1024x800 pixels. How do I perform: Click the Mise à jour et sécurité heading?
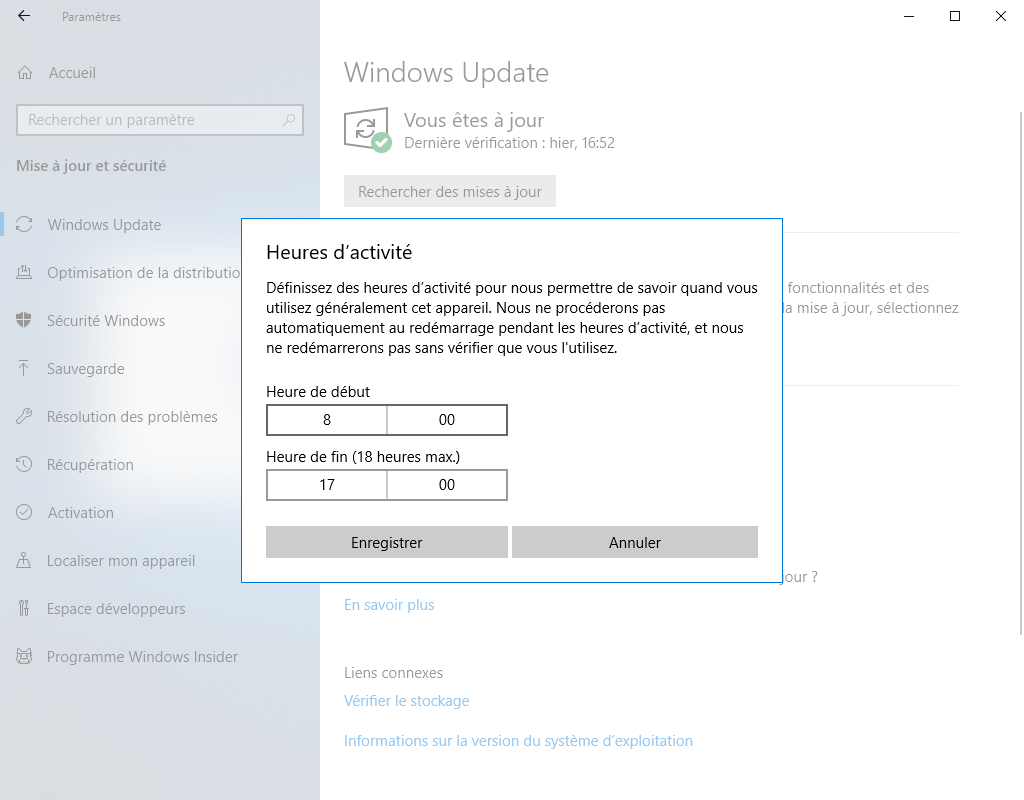pyautogui.click(x=91, y=166)
